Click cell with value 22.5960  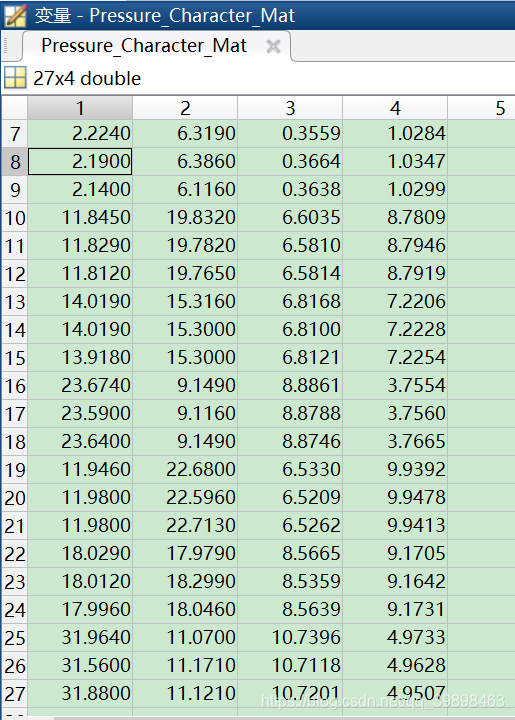coord(185,498)
